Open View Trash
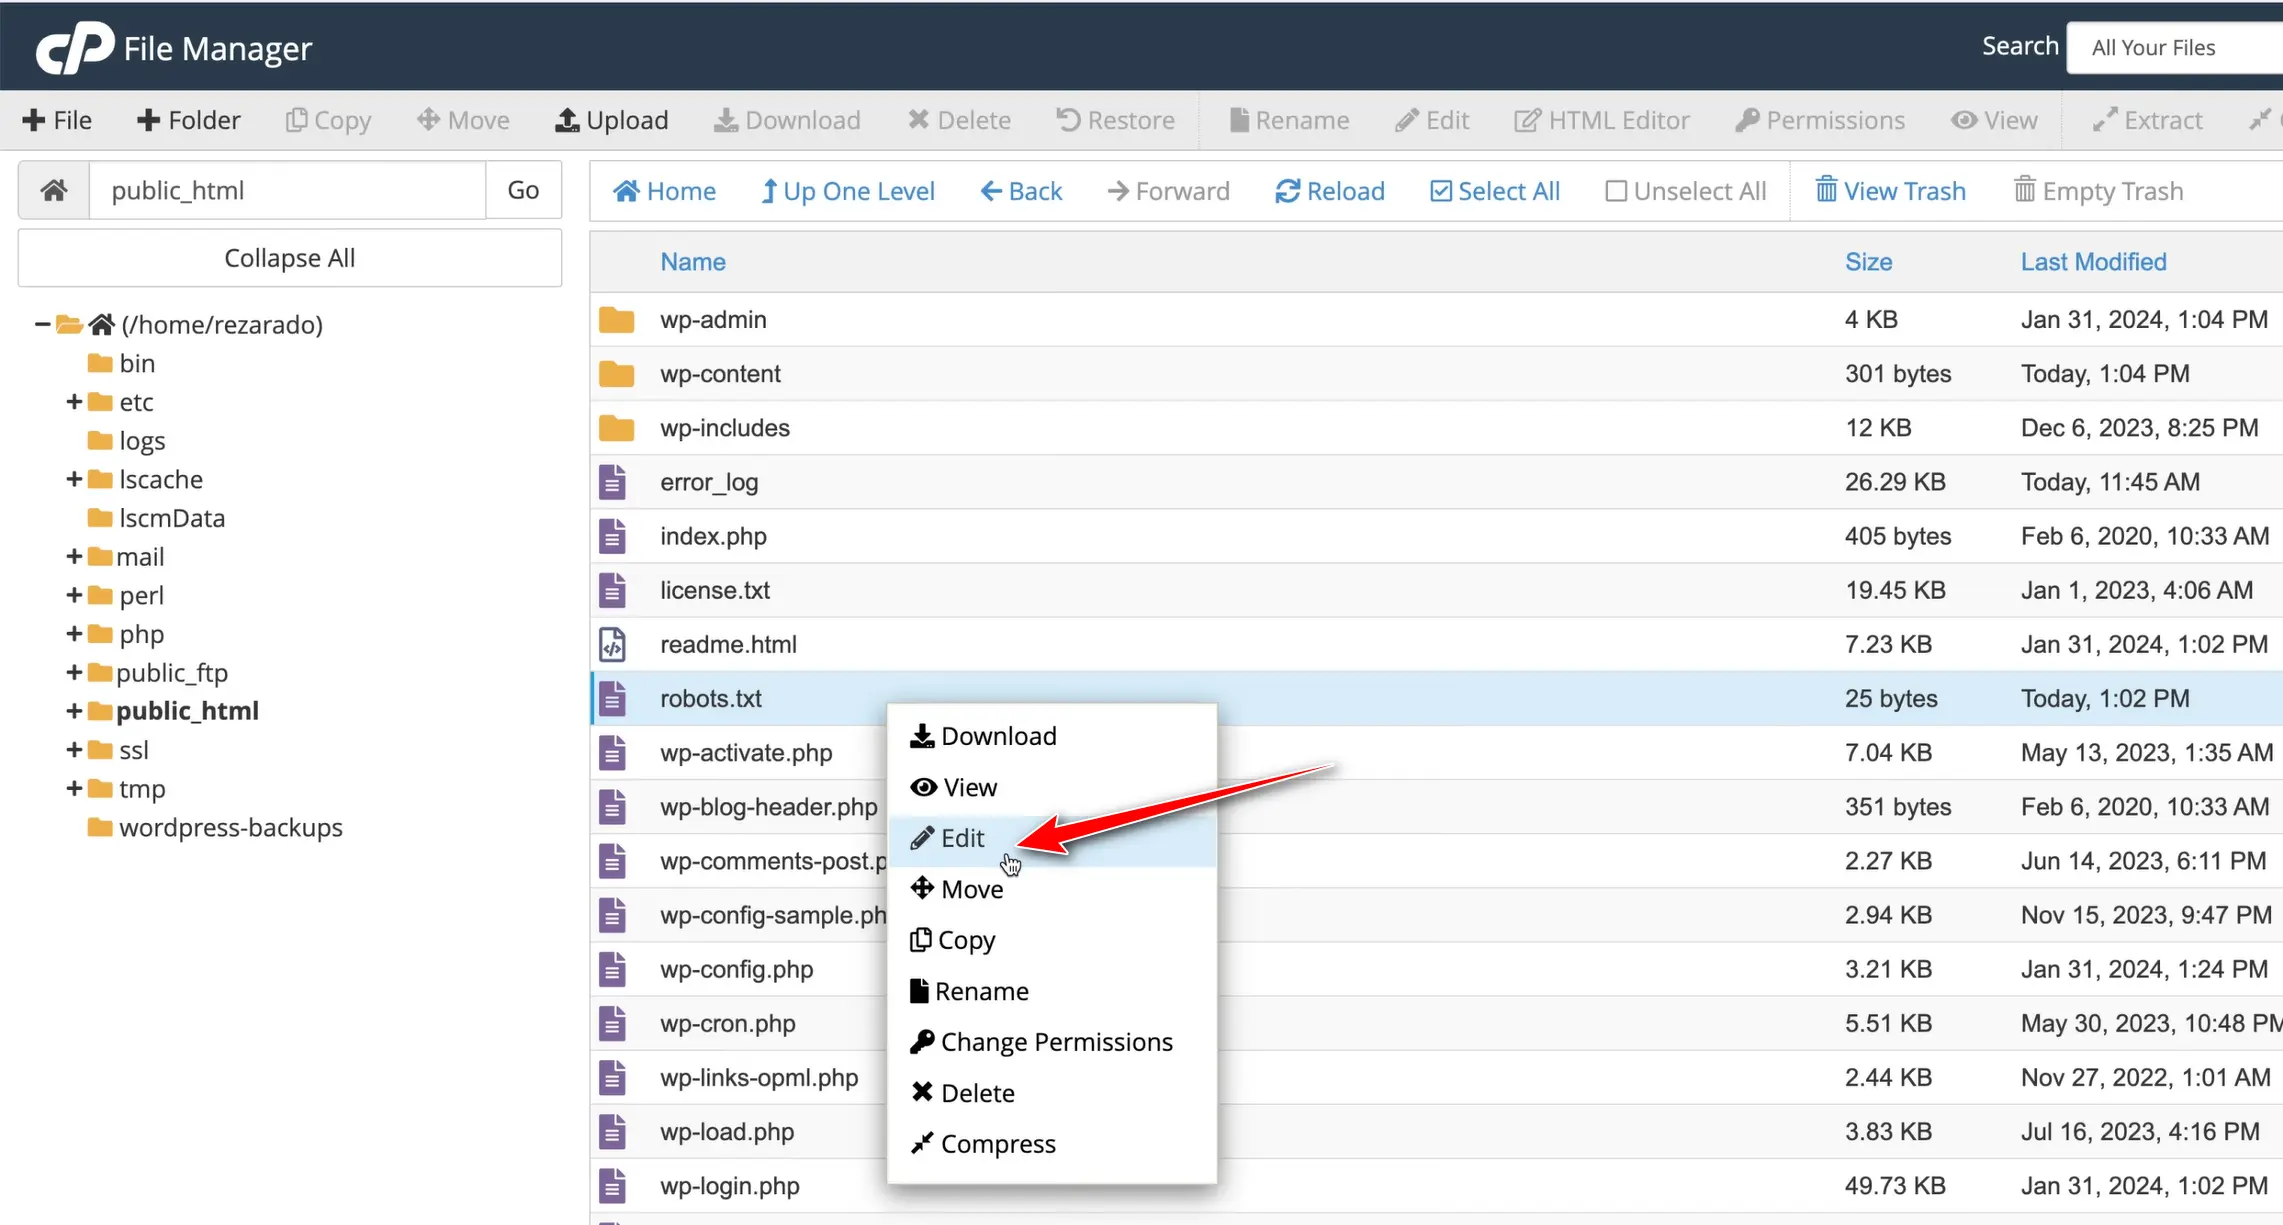2283x1225 pixels. tap(1890, 191)
